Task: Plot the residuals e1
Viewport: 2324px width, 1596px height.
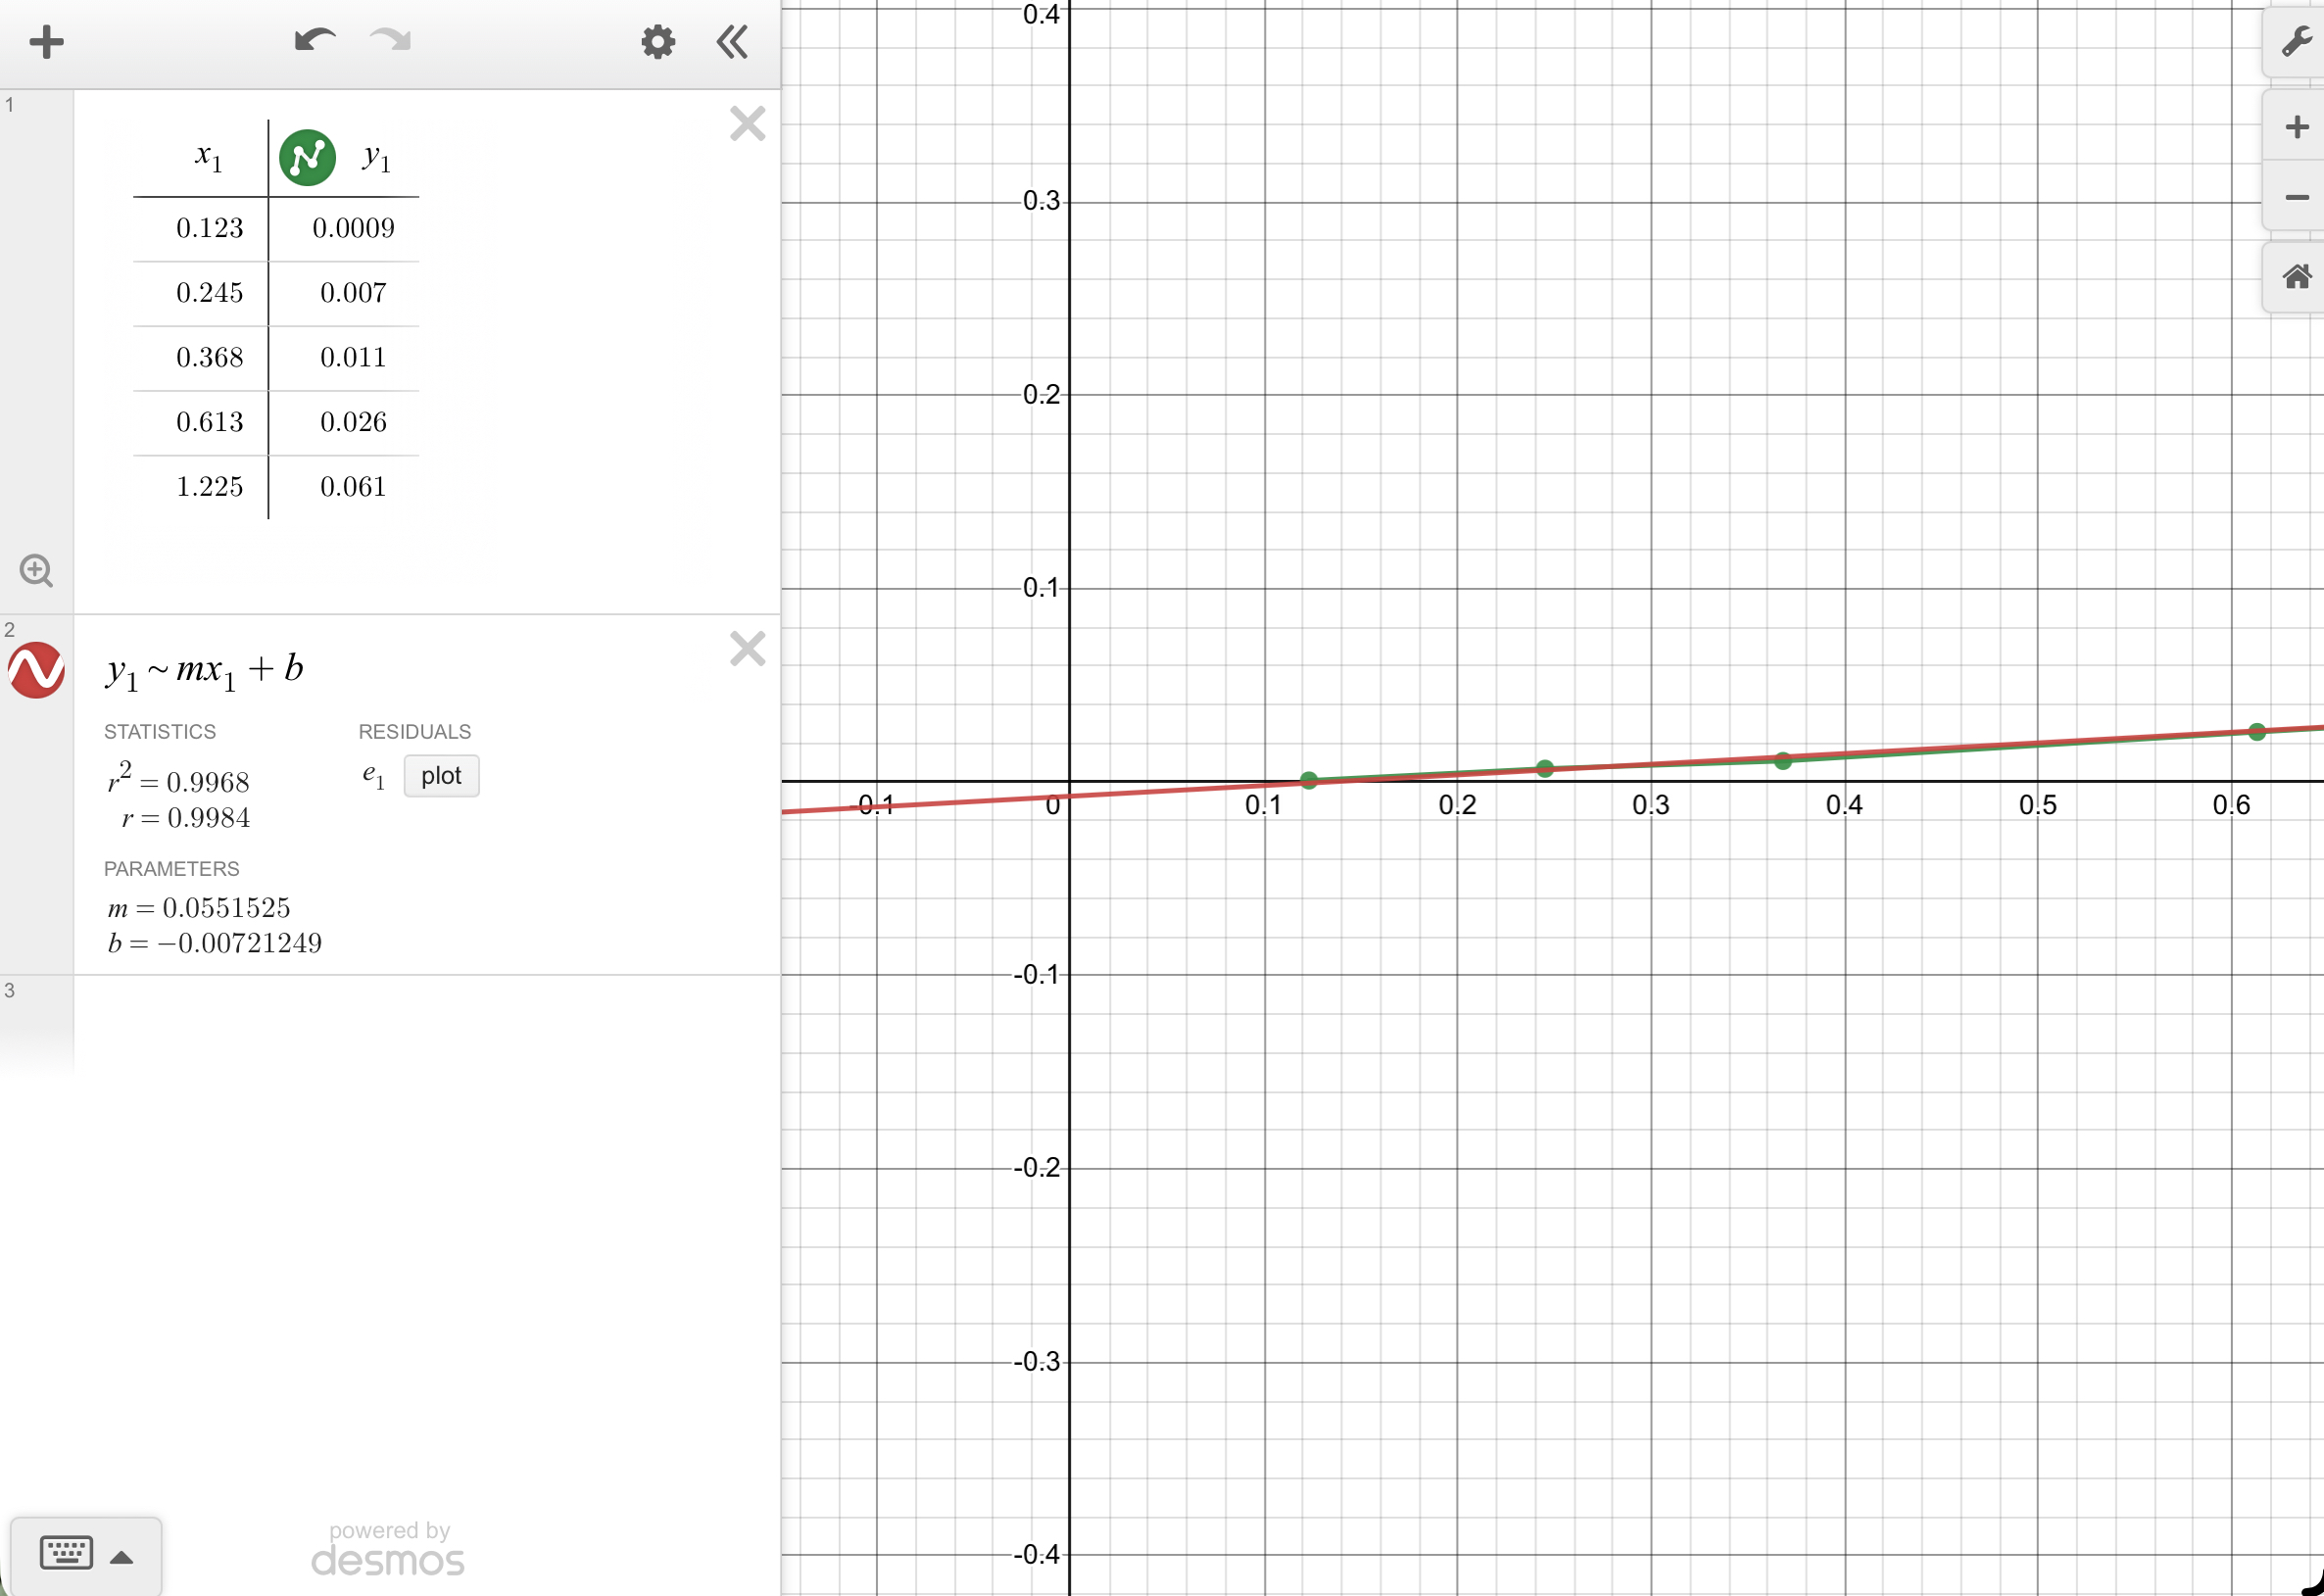Action: pyautogui.click(x=441, y=775)
